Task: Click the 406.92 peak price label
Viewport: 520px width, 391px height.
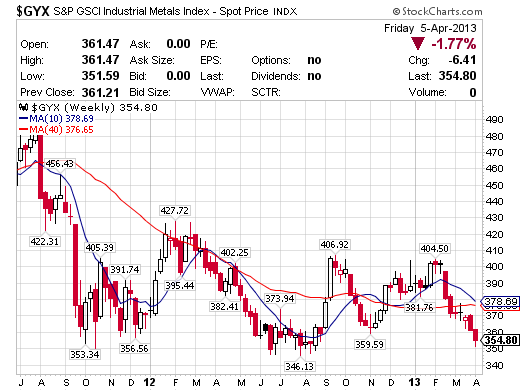Action: click(334, 244)
